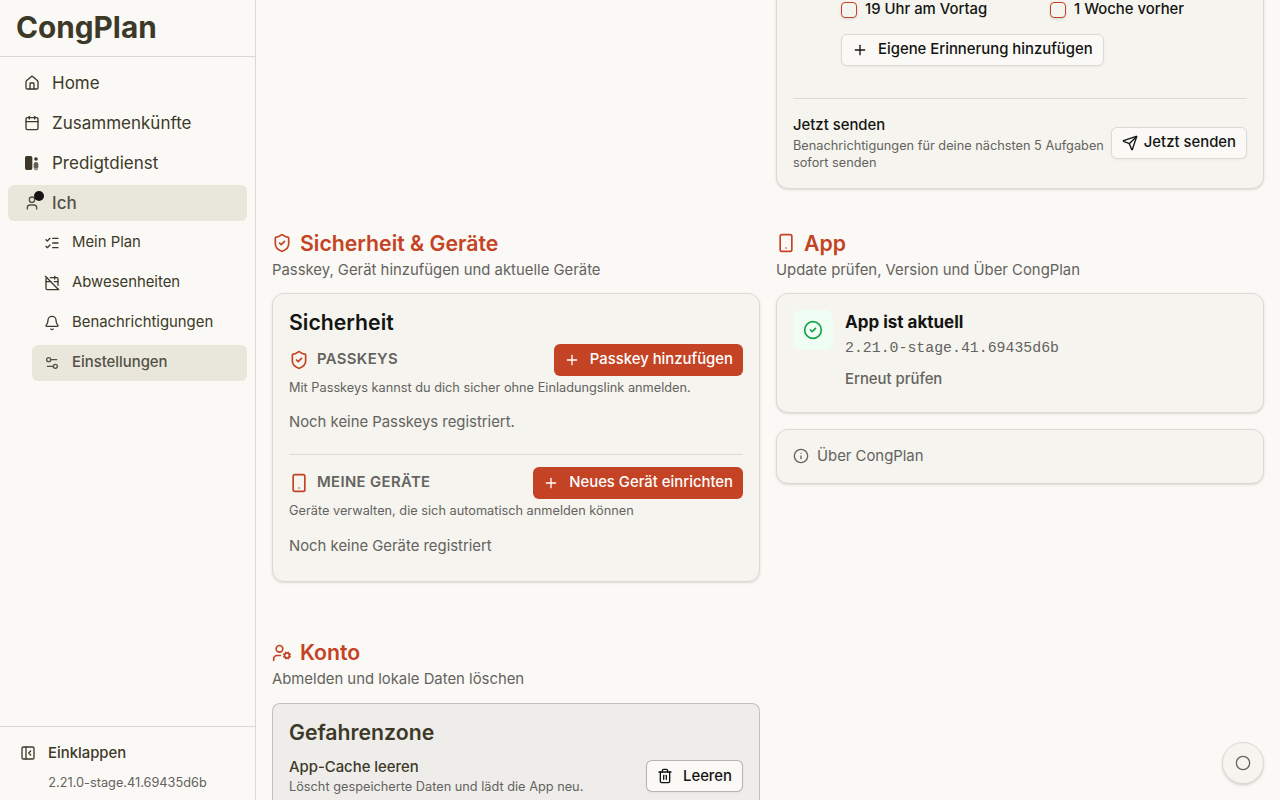Click the Meine Geräte phone icon
This screenshot has height=800, width=1280.
coord(299,483)
